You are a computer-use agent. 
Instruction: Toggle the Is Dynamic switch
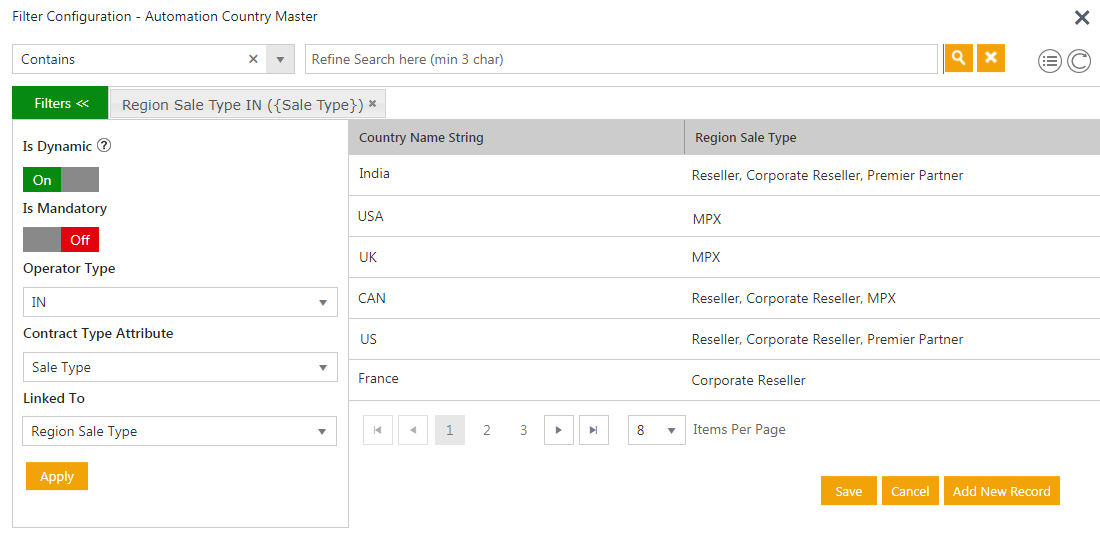(x=61, y=180)
